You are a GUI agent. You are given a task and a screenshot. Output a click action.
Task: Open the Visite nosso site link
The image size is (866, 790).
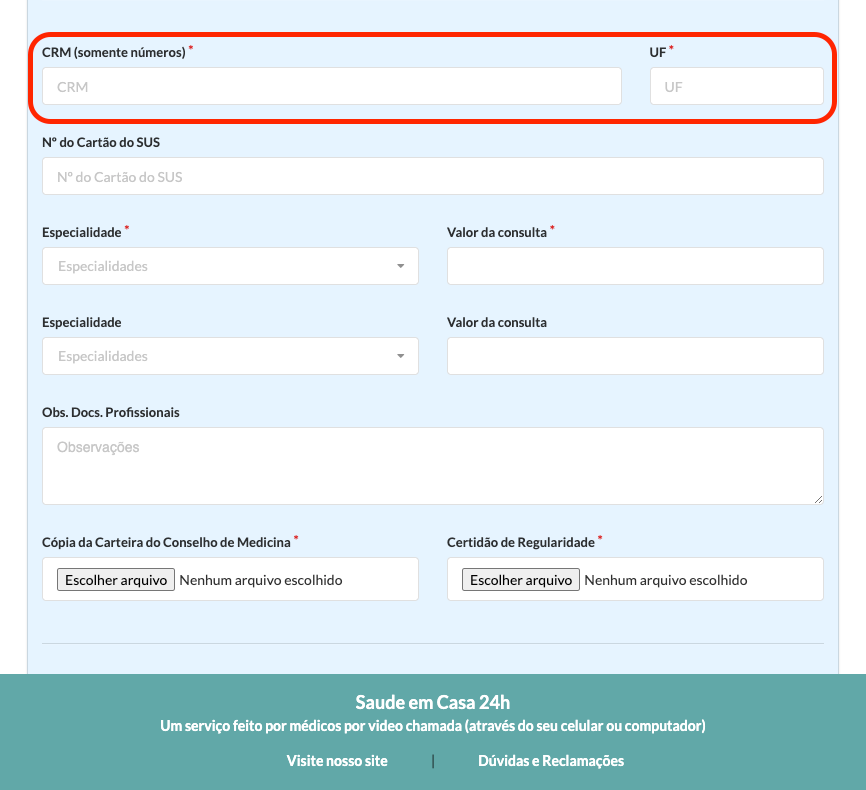(337, 761)
